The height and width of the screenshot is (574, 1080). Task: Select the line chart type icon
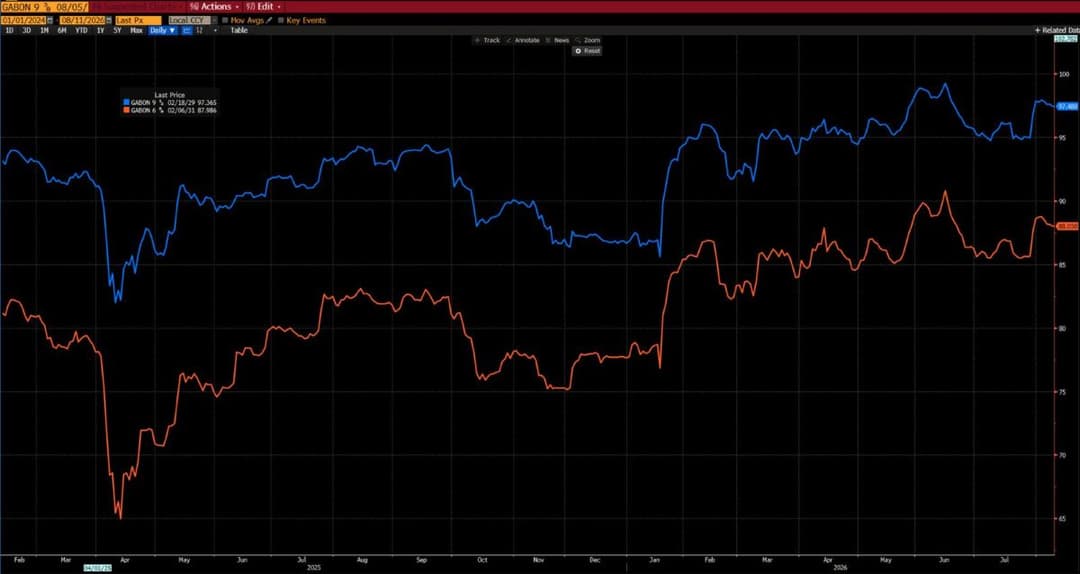click(x=186, y=30)
